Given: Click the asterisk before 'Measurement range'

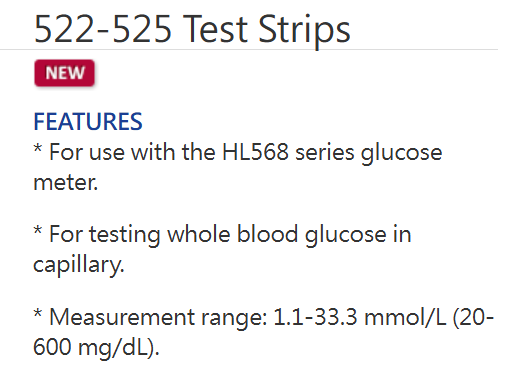Looking at the screenshot, I should pos(38,313).
